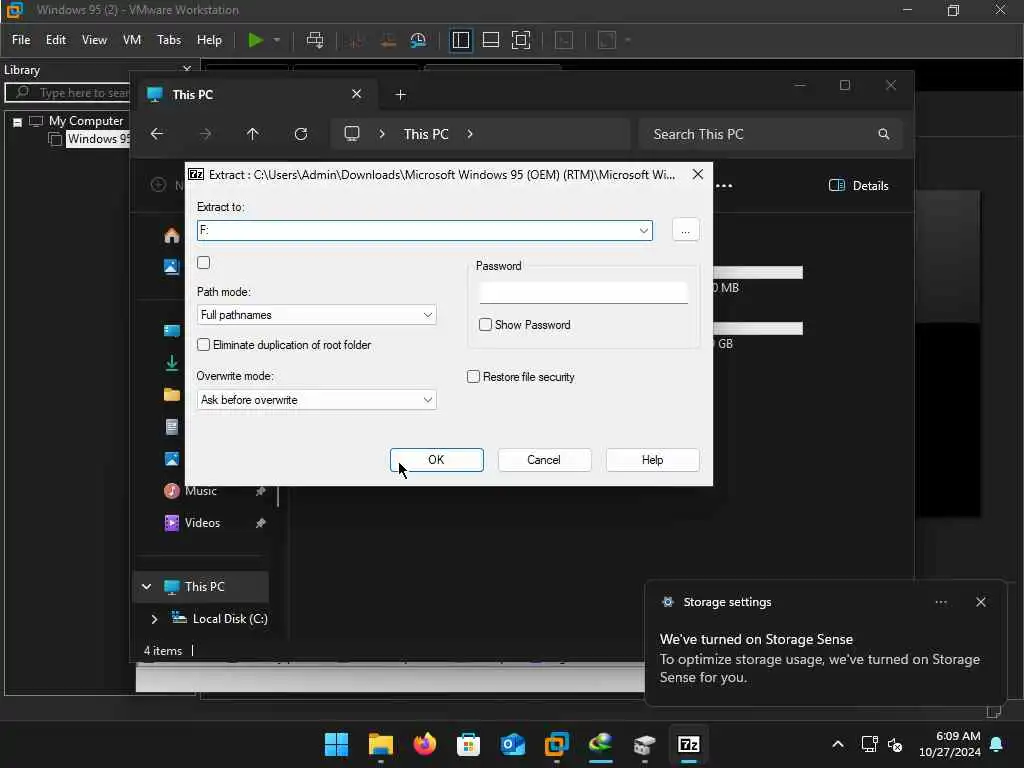
Task: Open VMware Tabs menu
Action: click(168, 40)
